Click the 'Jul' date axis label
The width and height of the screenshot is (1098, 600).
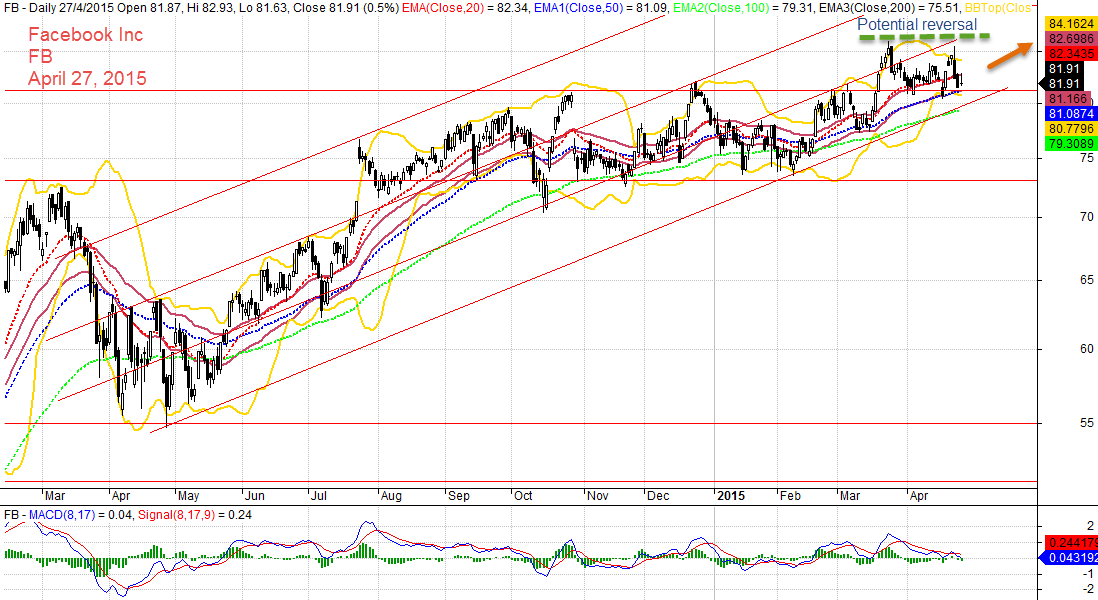[319, 496]
